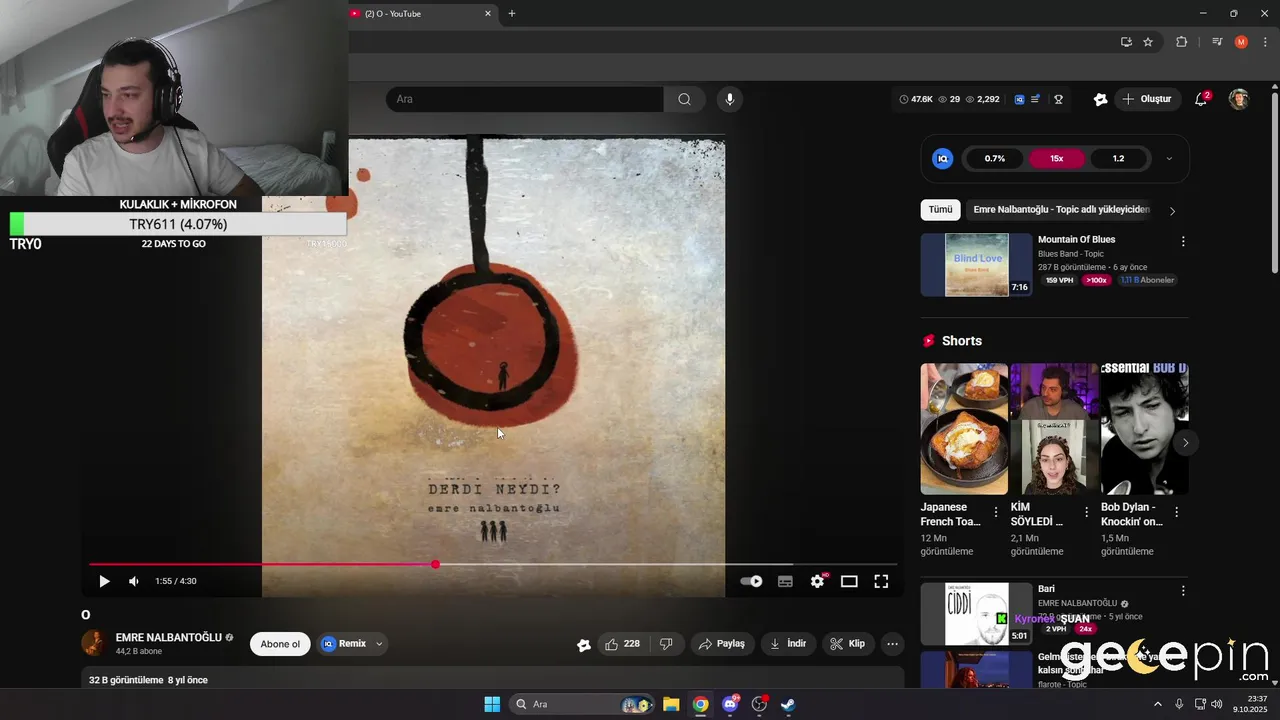The image size is (1280, 720).
Task: Expand the vidIQ score panel chevron
Action: (x=1169, y=158)
